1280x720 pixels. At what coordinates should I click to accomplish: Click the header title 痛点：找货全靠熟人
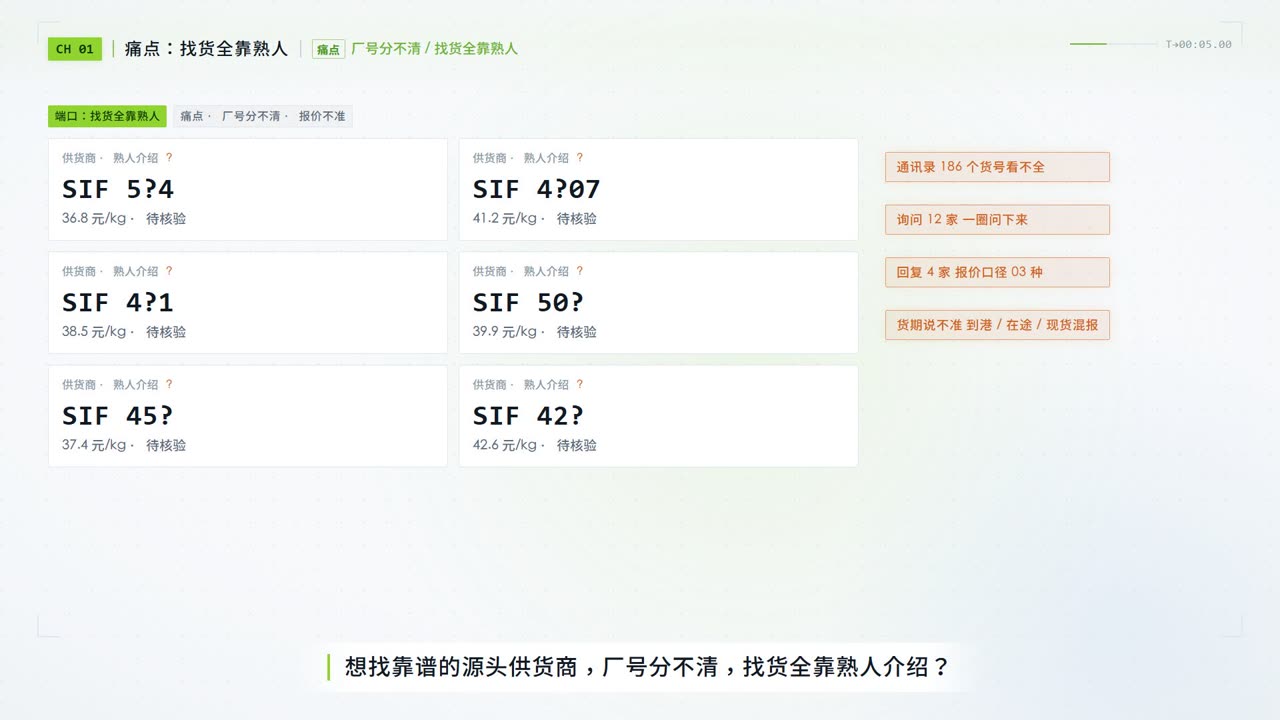[x=206, y=49]
